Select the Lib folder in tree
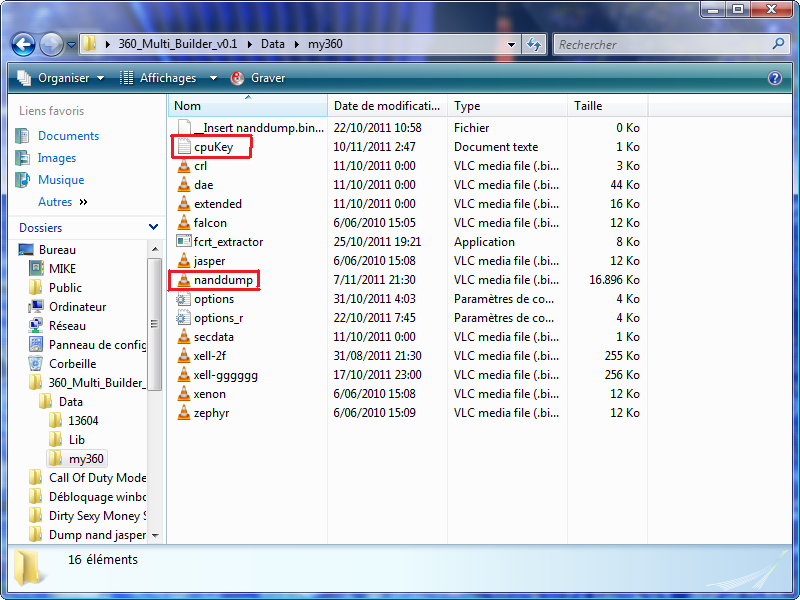800x600 pixels. tap(77, 440)
